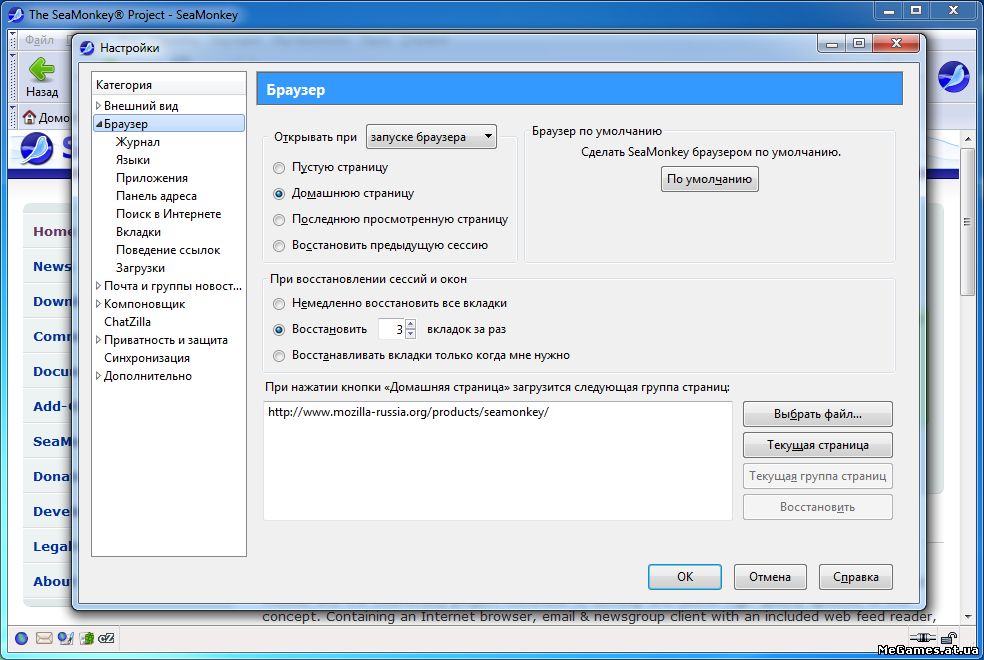
Task: Click the unlocked padlock security icon
Action: coord(949,638)
